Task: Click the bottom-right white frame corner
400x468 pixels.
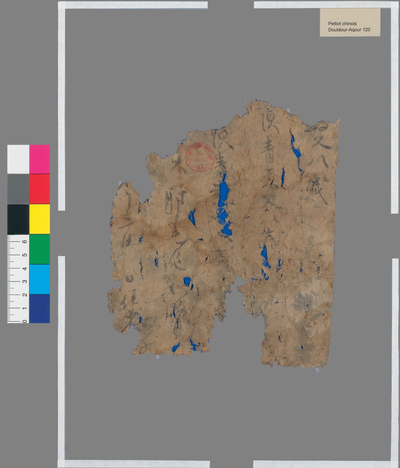Action: pos(395,464)
